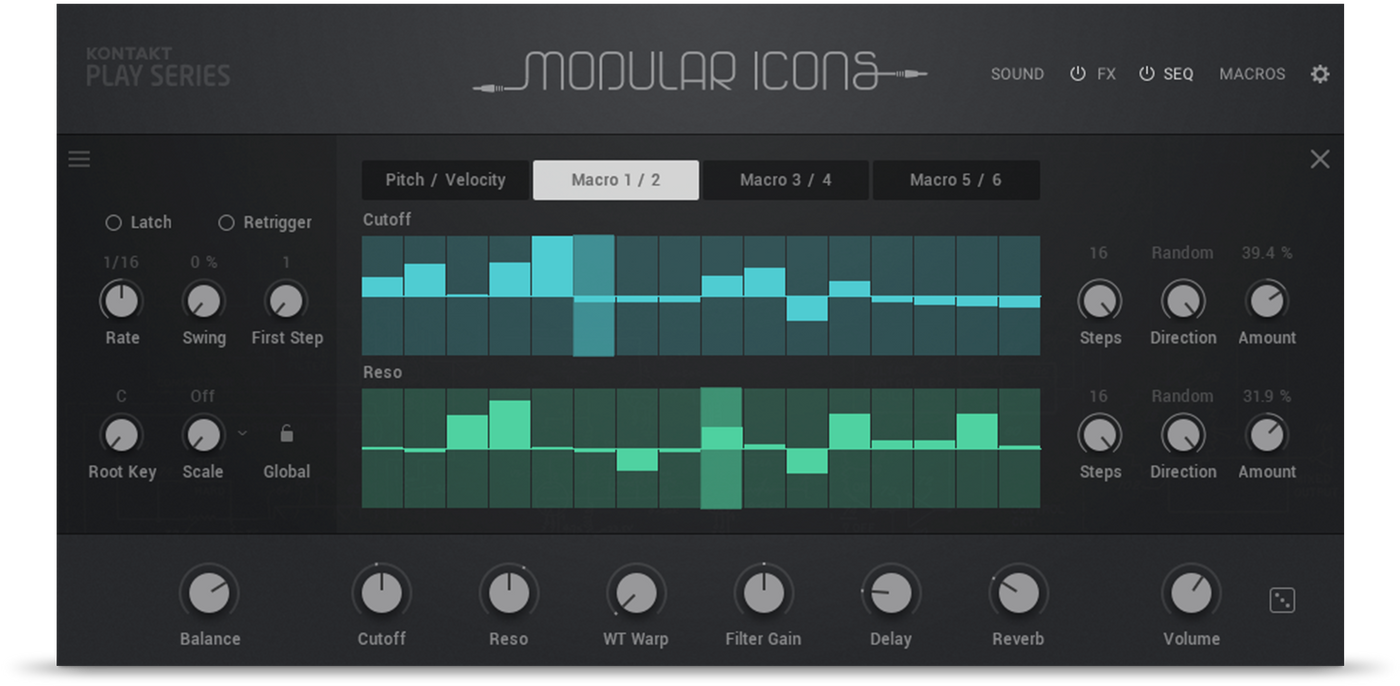Image resolution: width=1400 pixels, height=686 pixels.
Task: Open the Macro 5 / 6 tab
Action: click(x=956, y=180)
